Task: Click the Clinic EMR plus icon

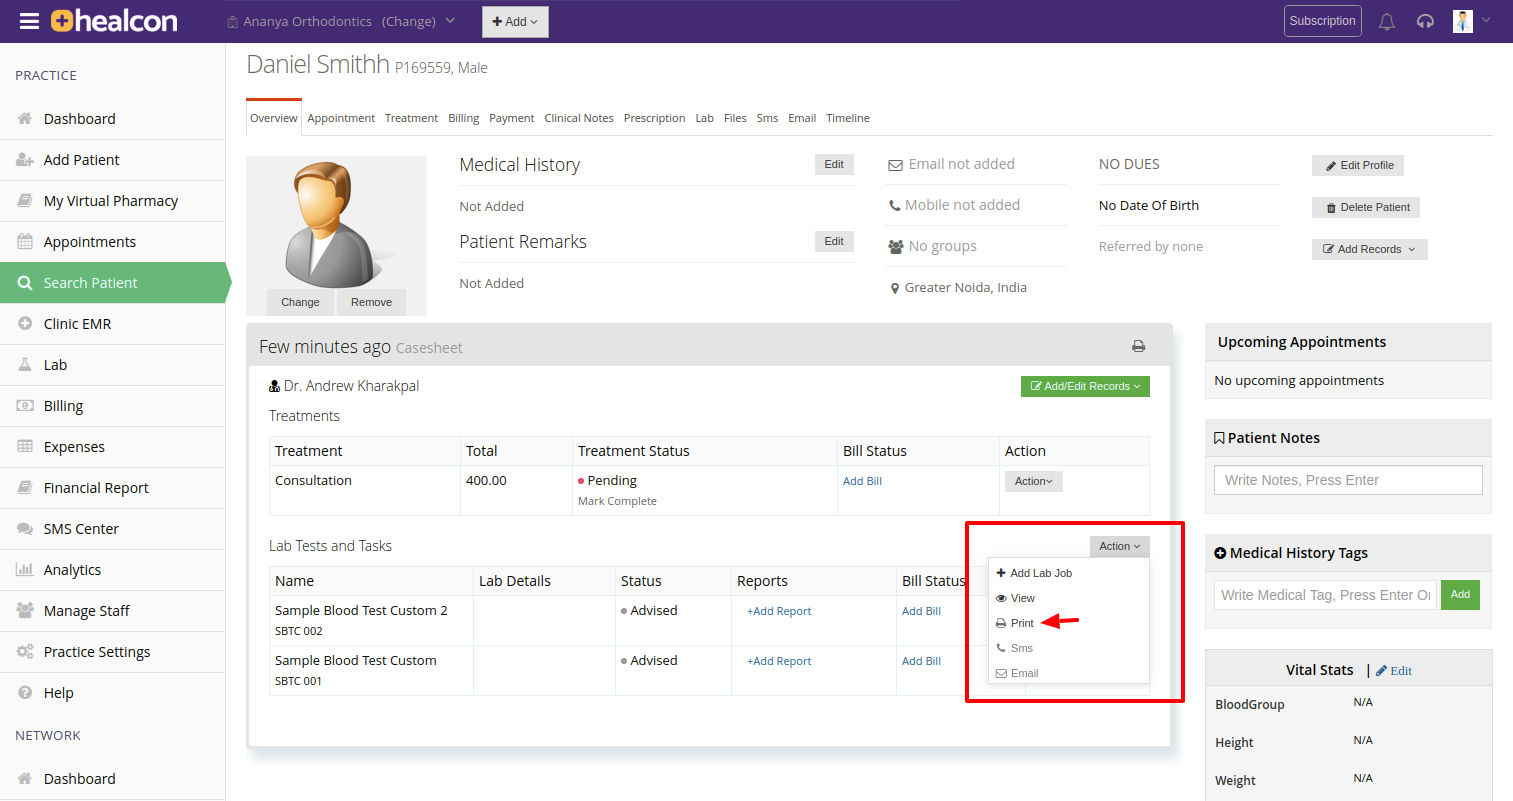Action: point(25,323)
